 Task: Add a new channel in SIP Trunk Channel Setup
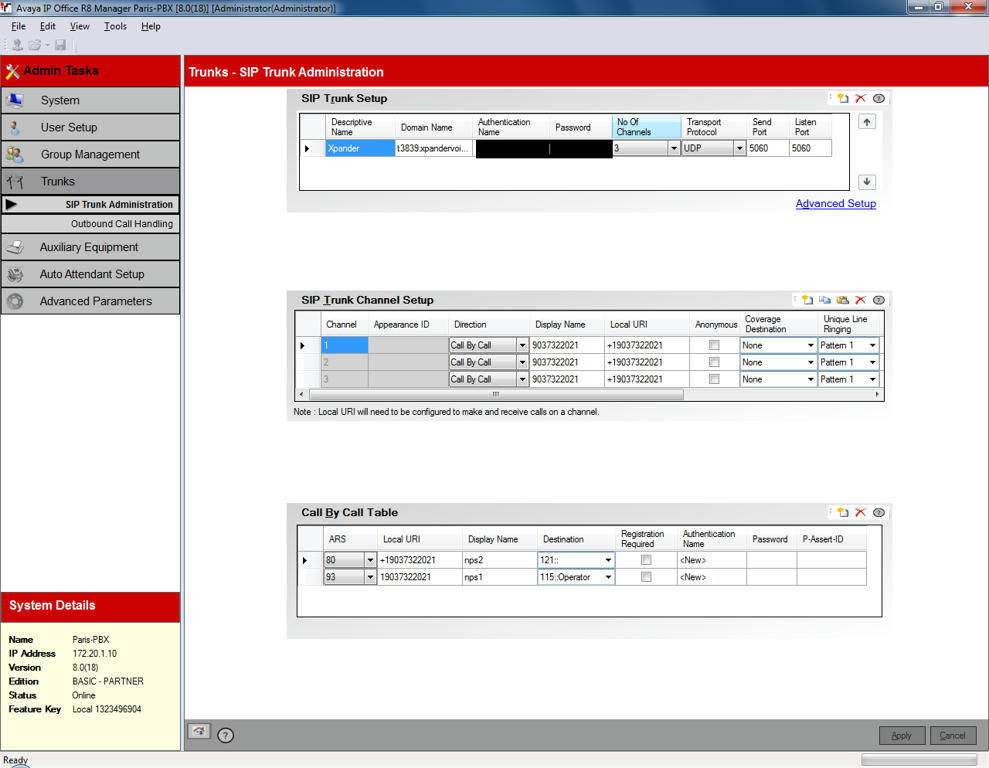(807, 300)
